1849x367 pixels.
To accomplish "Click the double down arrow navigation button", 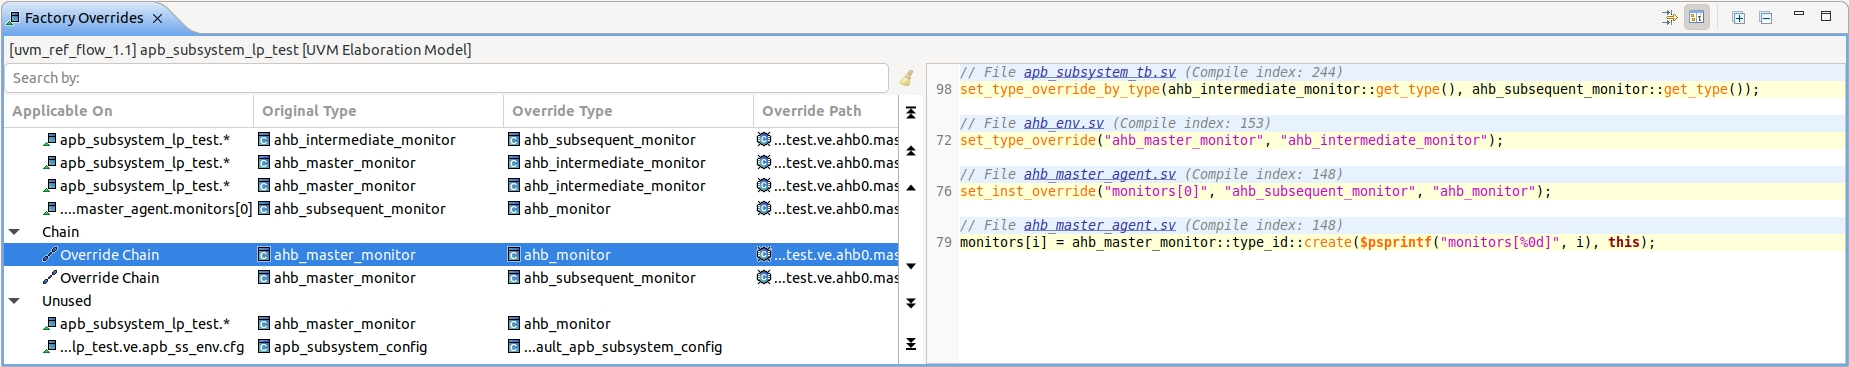I will click(911, 303).
